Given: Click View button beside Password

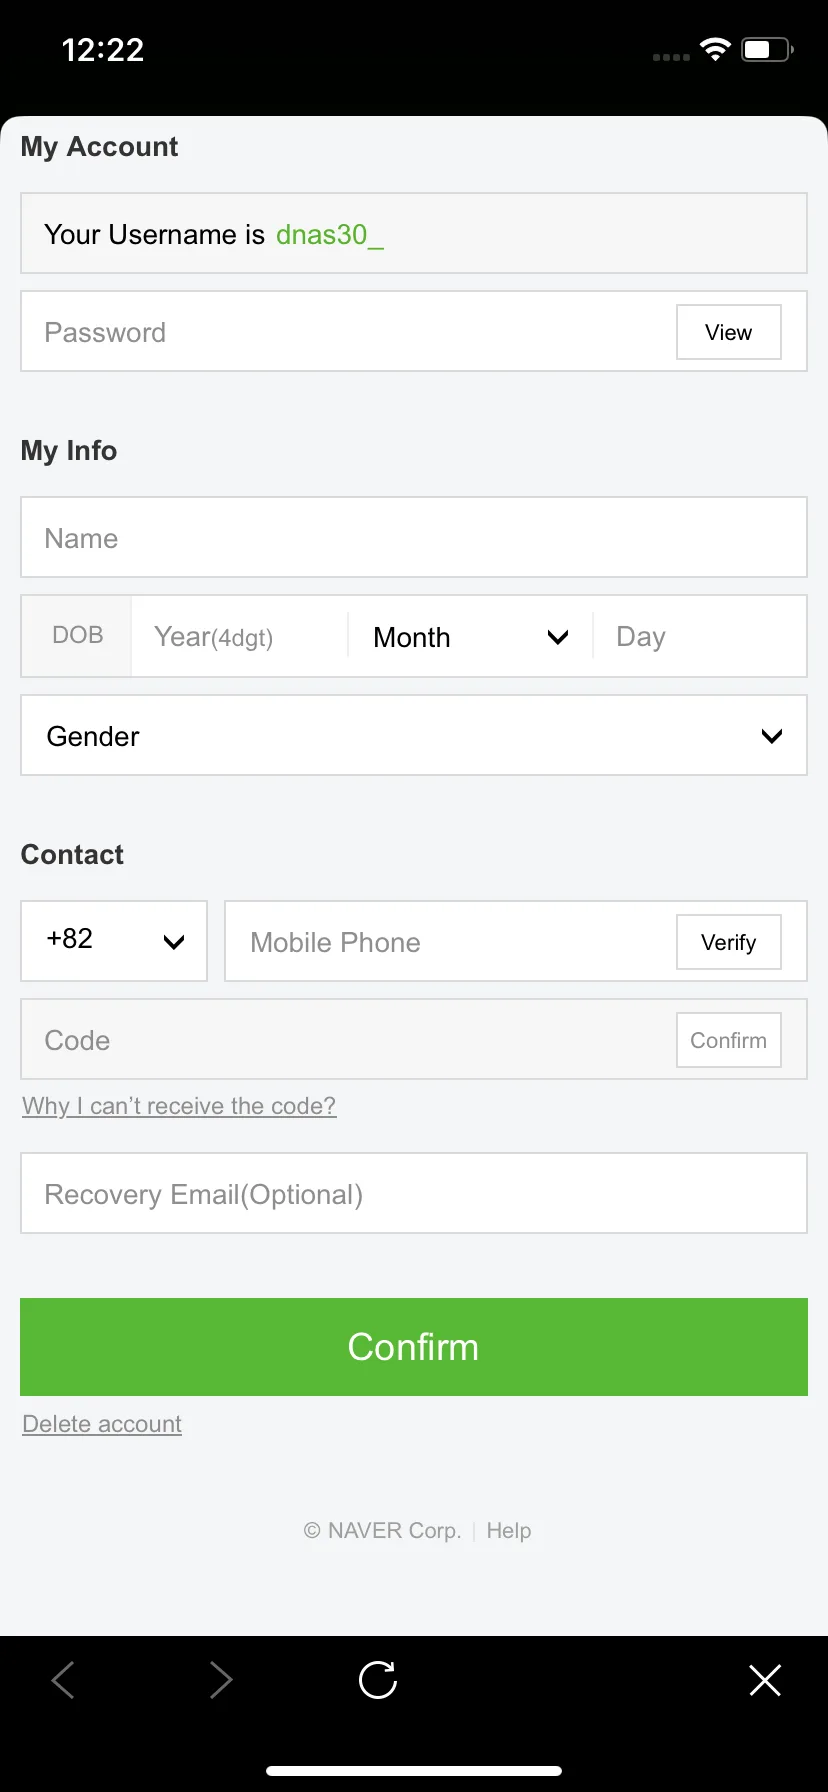Looking at the screenshot, I should click(729, 332).
